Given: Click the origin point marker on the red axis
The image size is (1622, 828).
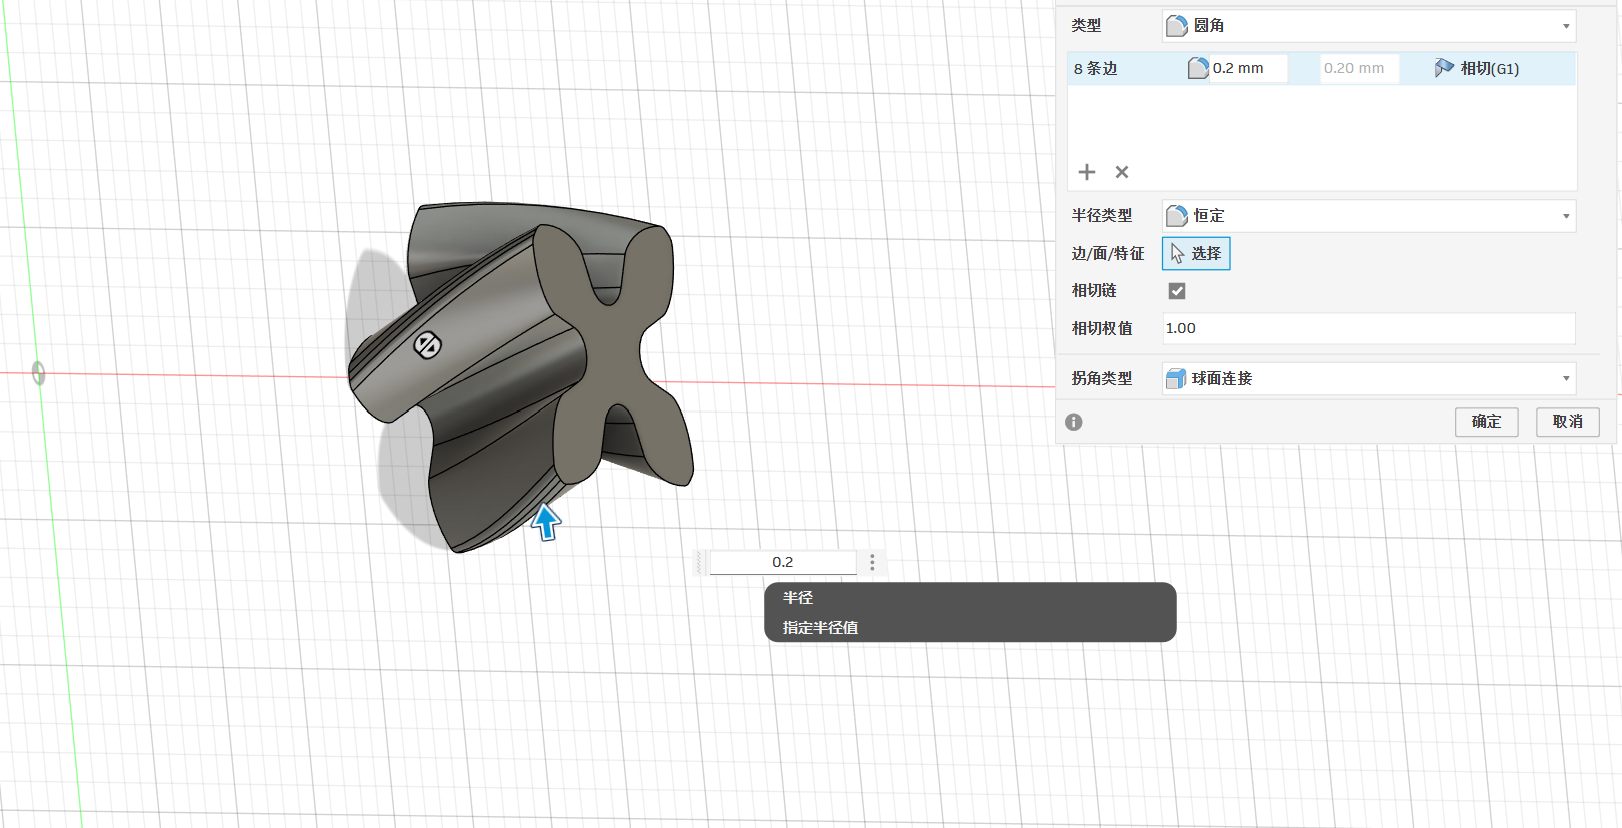Looking at the screenshot, I should coord(38,373).
